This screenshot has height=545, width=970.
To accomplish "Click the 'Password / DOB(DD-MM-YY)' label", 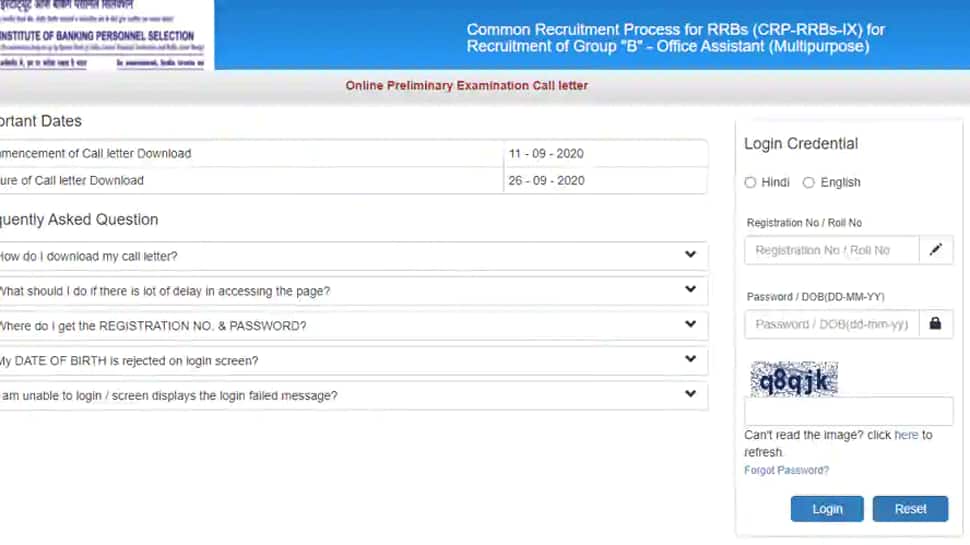I will [x=815, y=297].
